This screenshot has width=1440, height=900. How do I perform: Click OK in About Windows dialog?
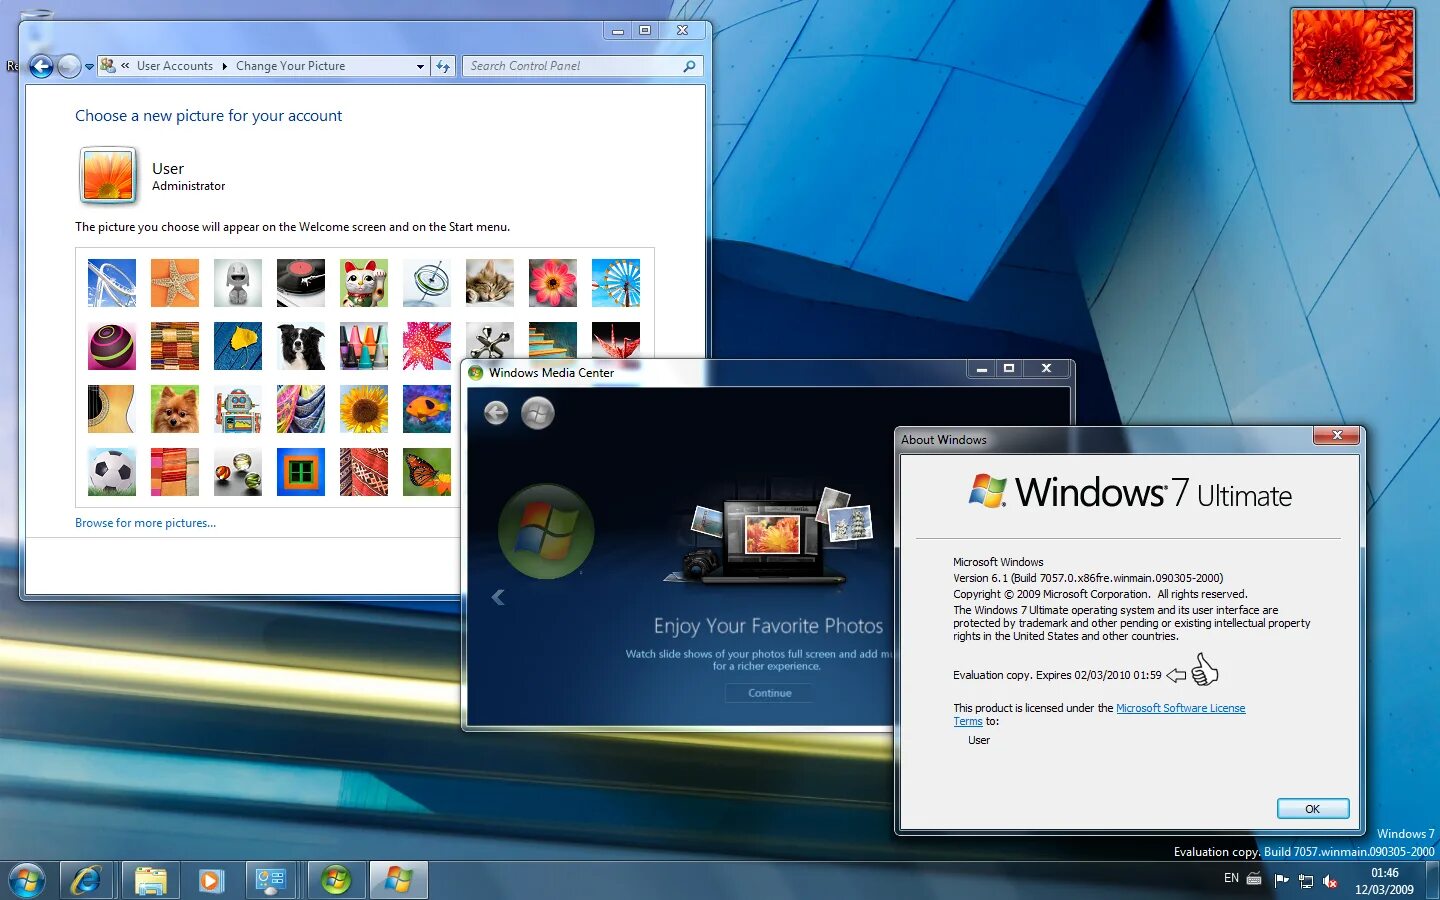coord(1313,809)
